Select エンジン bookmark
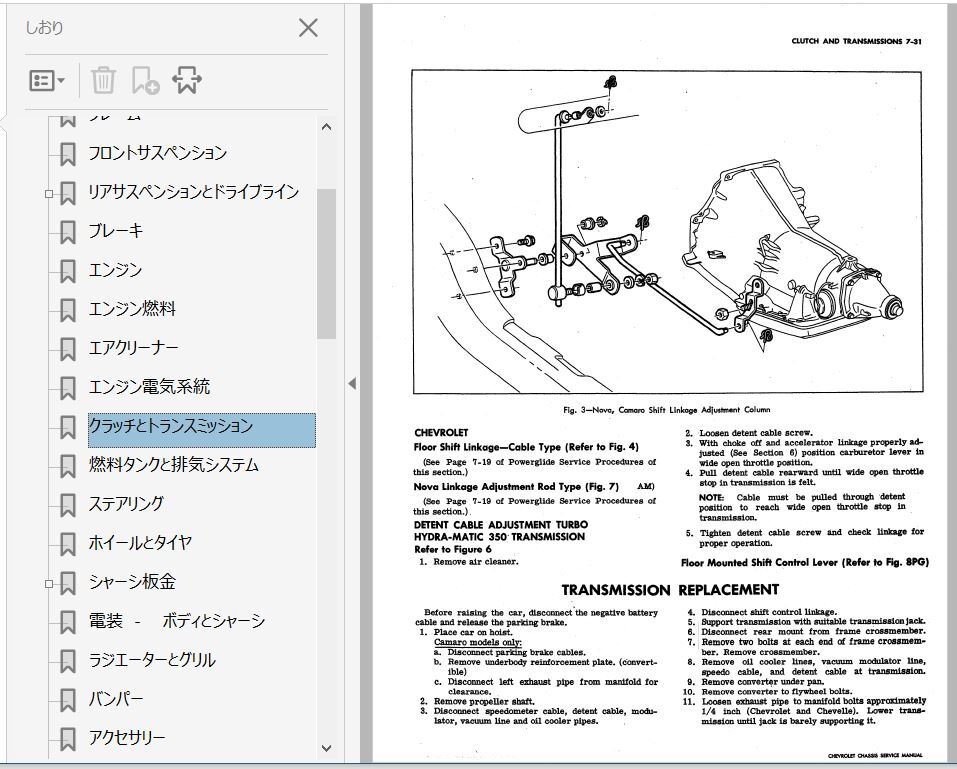 coord(115,270)
